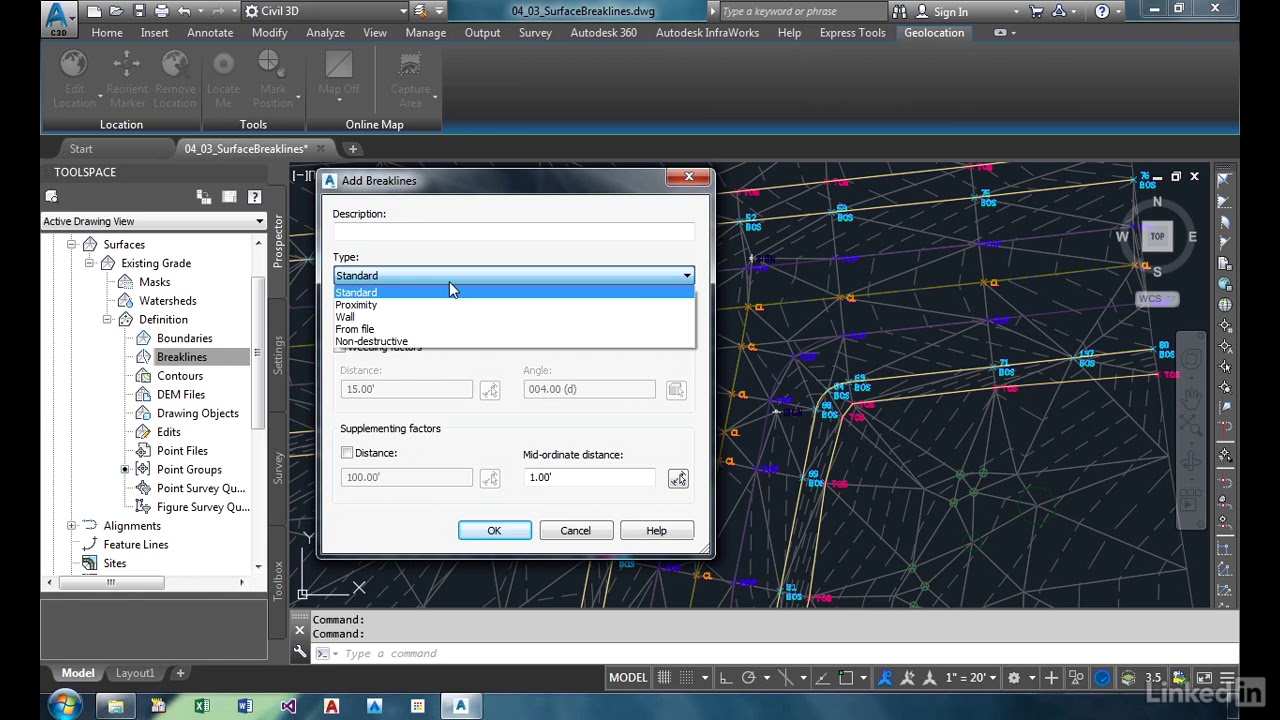1280x720 pixels.
Task: Toggle polar tracking in status bar
Action: [x=748, y=678]
